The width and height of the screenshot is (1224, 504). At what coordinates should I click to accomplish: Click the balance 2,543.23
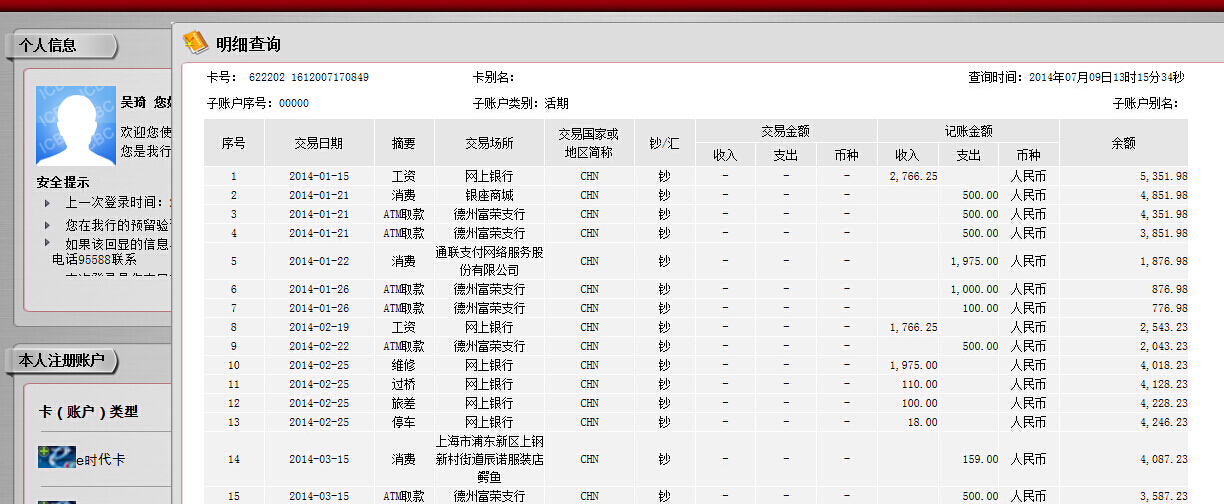coord(1163,327)
